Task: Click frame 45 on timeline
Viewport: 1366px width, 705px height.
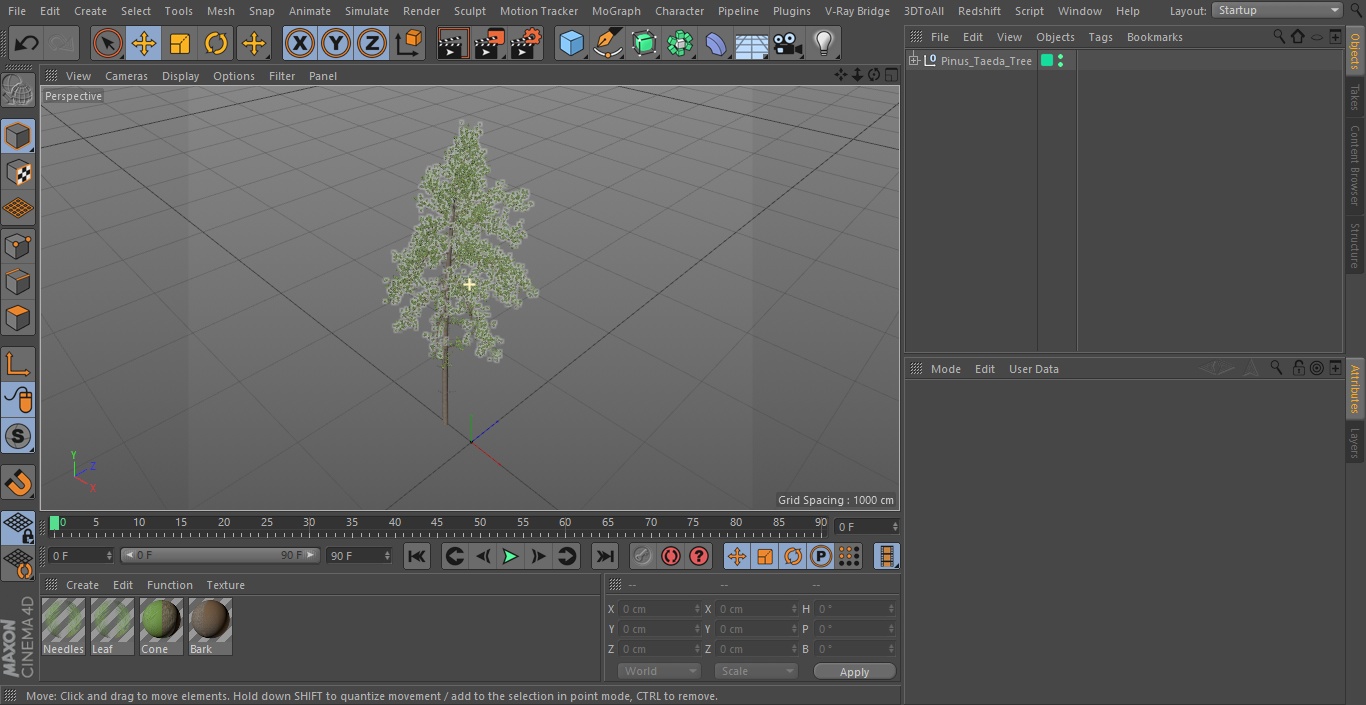Action: click(x=437, y=524)
